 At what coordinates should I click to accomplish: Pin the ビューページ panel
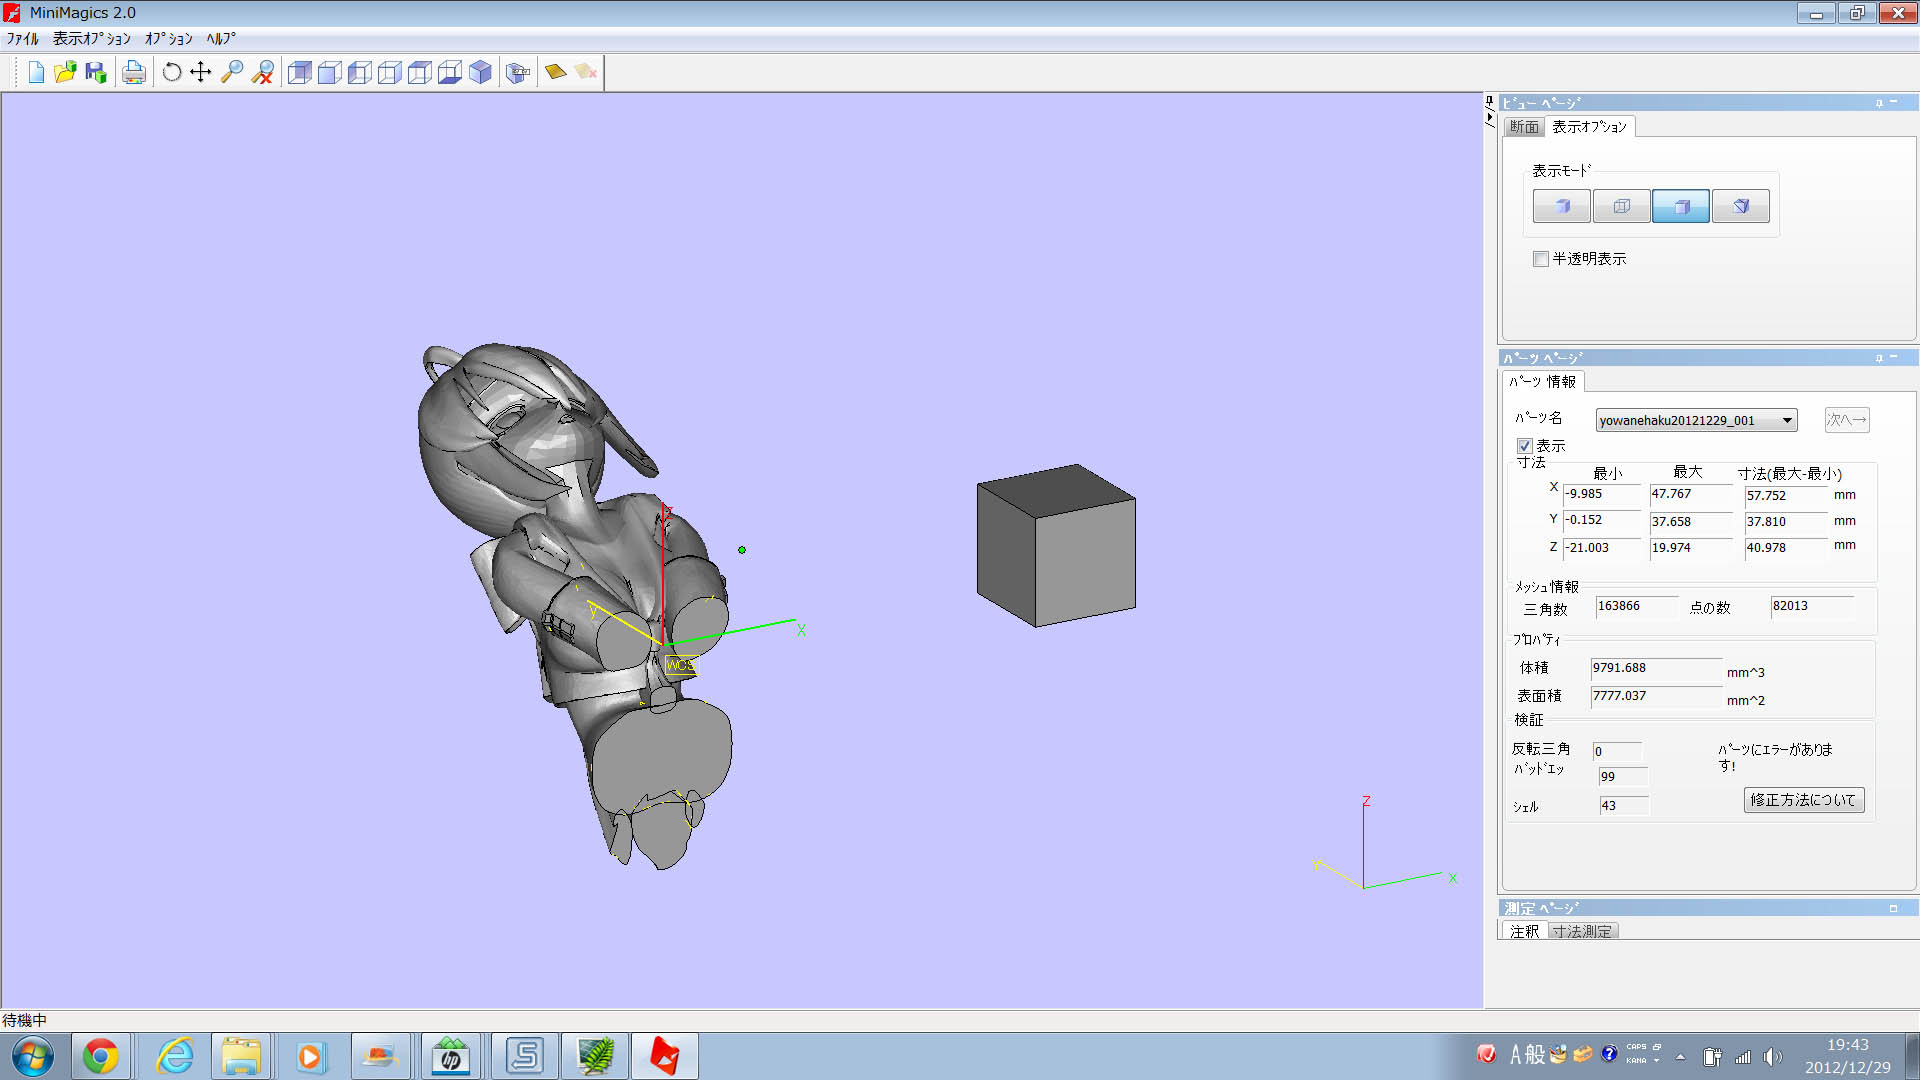1879,103
